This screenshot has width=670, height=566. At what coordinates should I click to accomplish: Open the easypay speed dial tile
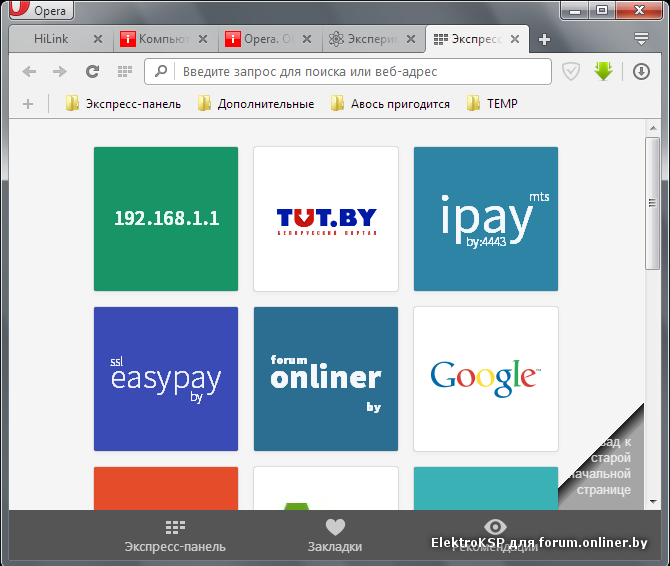166,379
